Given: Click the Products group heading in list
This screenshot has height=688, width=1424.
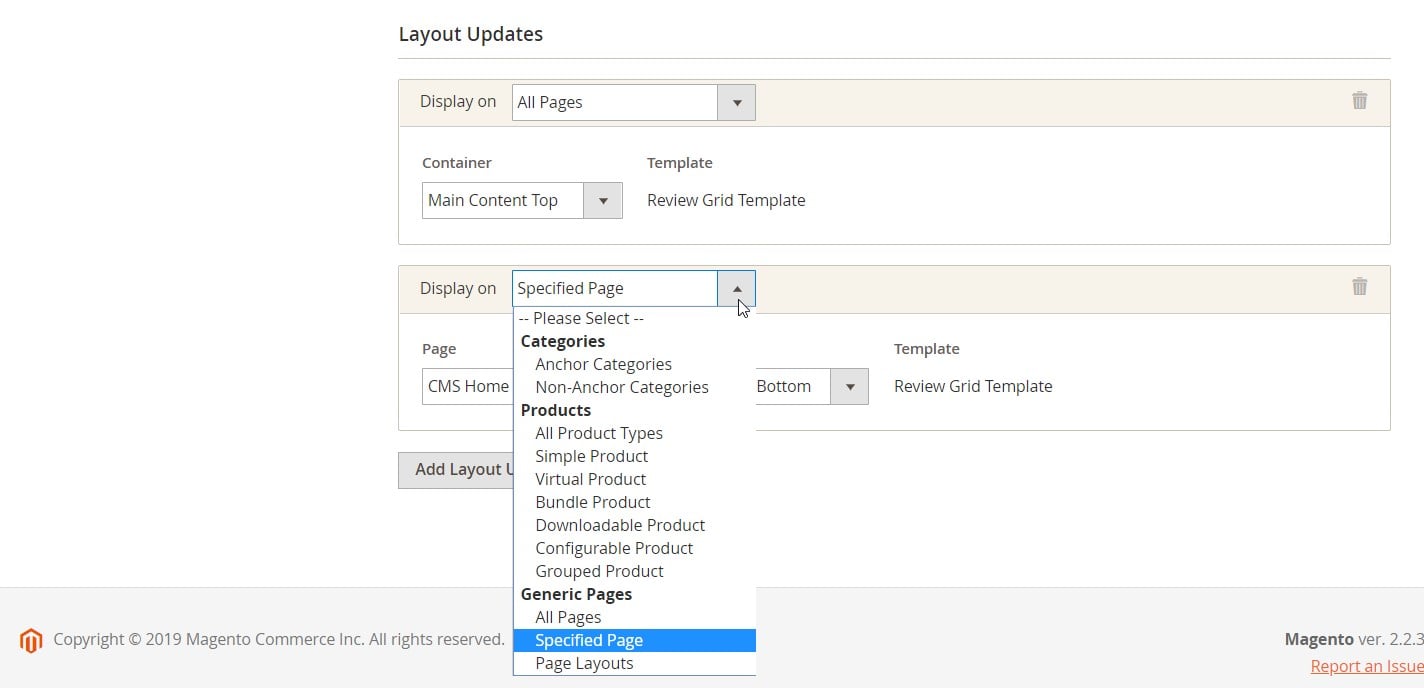Looking at the screenshot, I should pos(556,410).
